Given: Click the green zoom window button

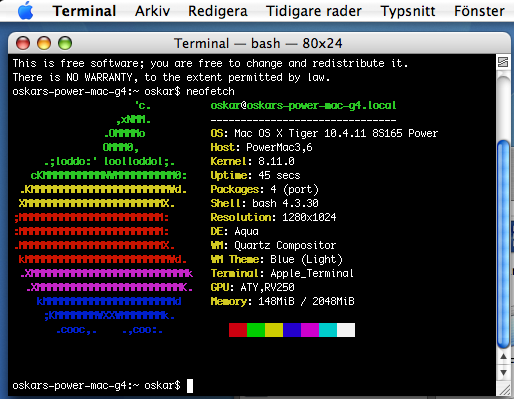Looking at the screenshot, I should (x=65, y=43).
